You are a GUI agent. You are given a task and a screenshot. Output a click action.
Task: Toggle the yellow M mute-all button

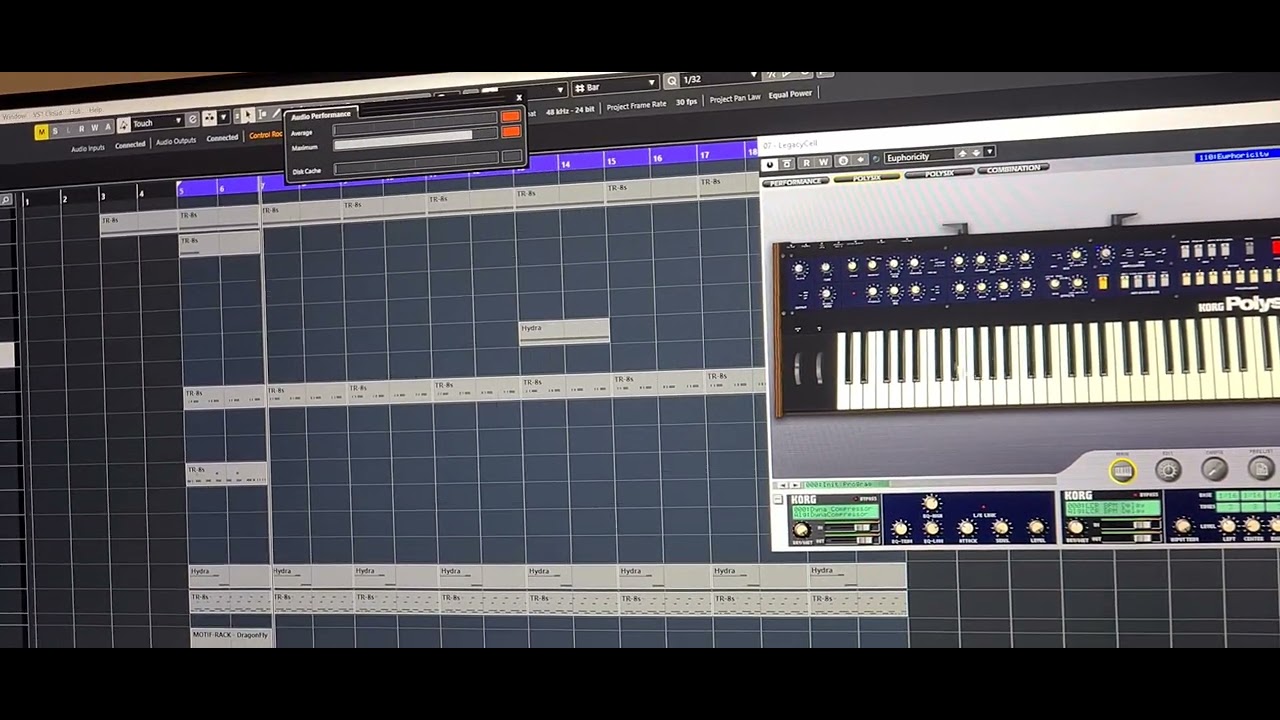[x=41, y=132]
